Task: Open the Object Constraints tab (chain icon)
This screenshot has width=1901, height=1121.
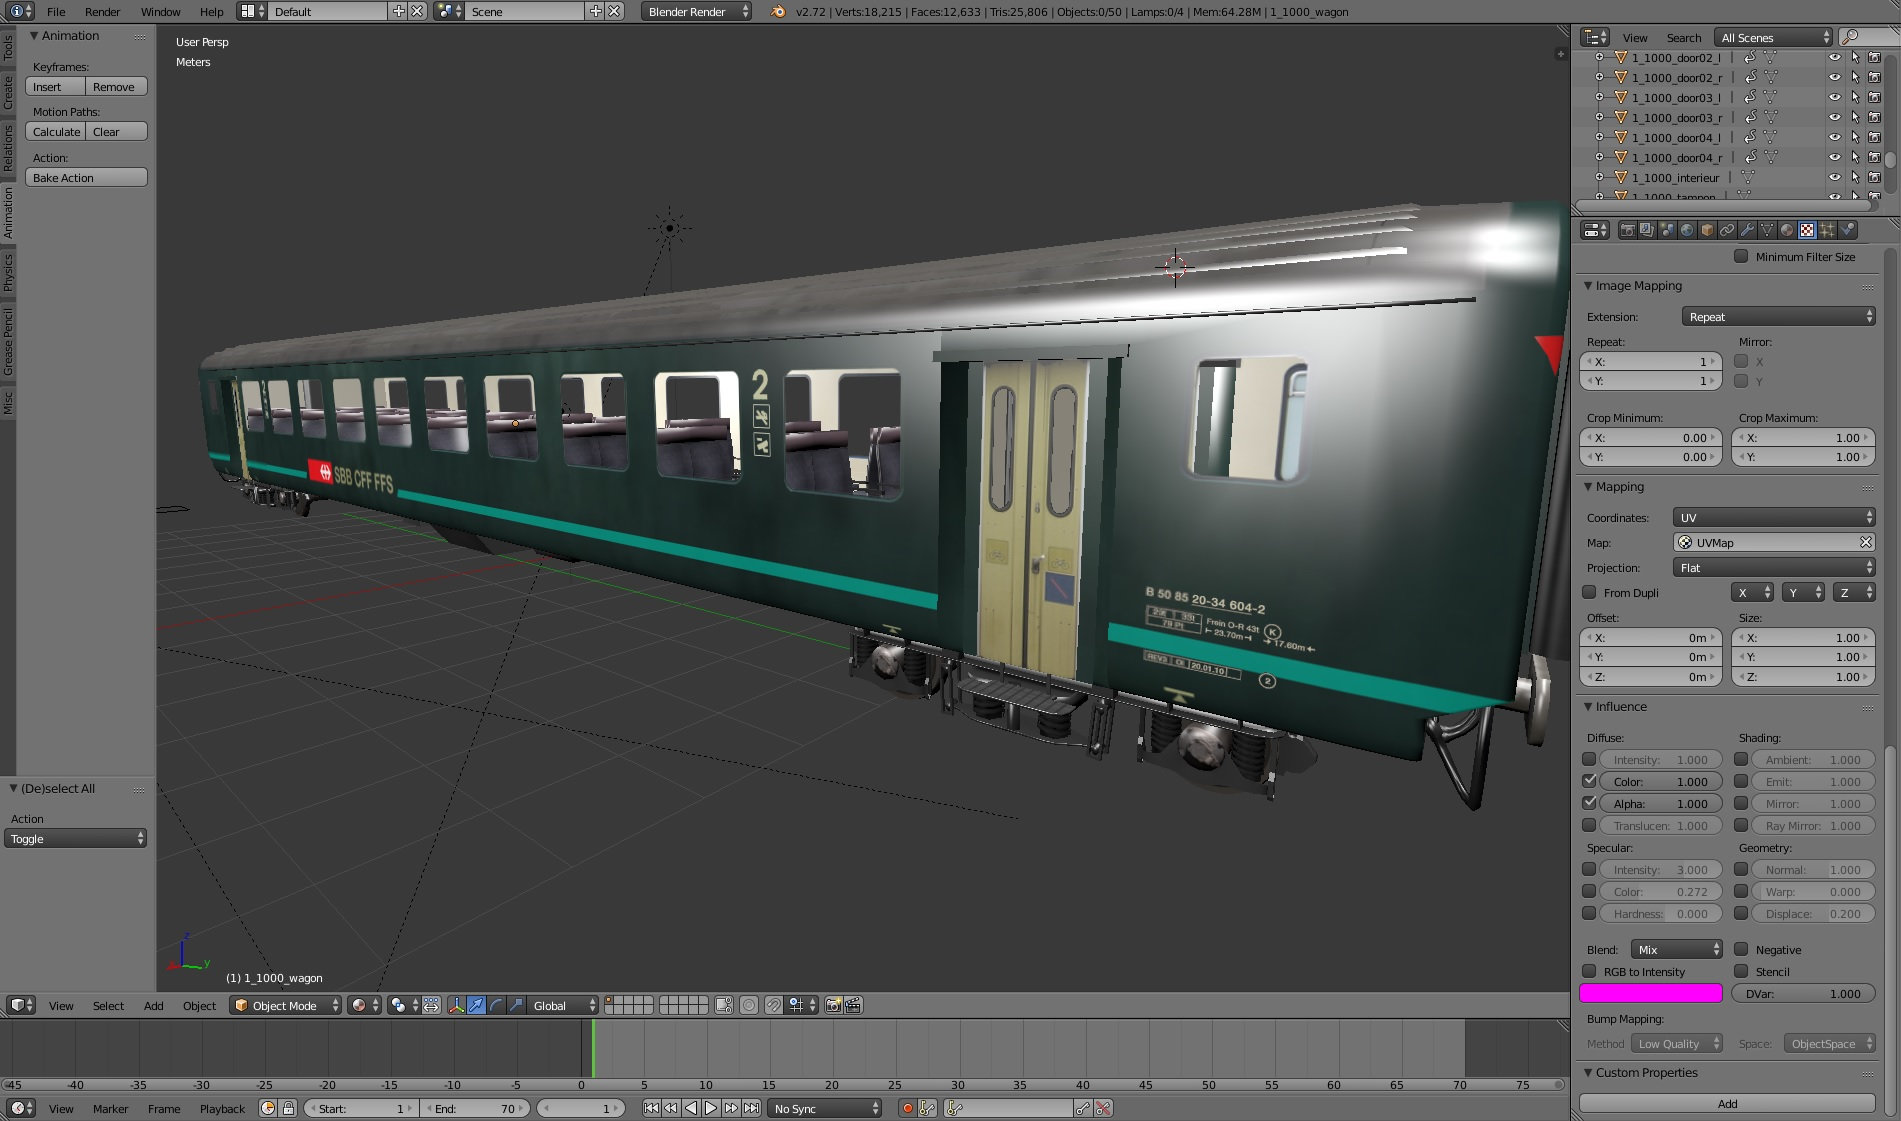Action: 1727,230
